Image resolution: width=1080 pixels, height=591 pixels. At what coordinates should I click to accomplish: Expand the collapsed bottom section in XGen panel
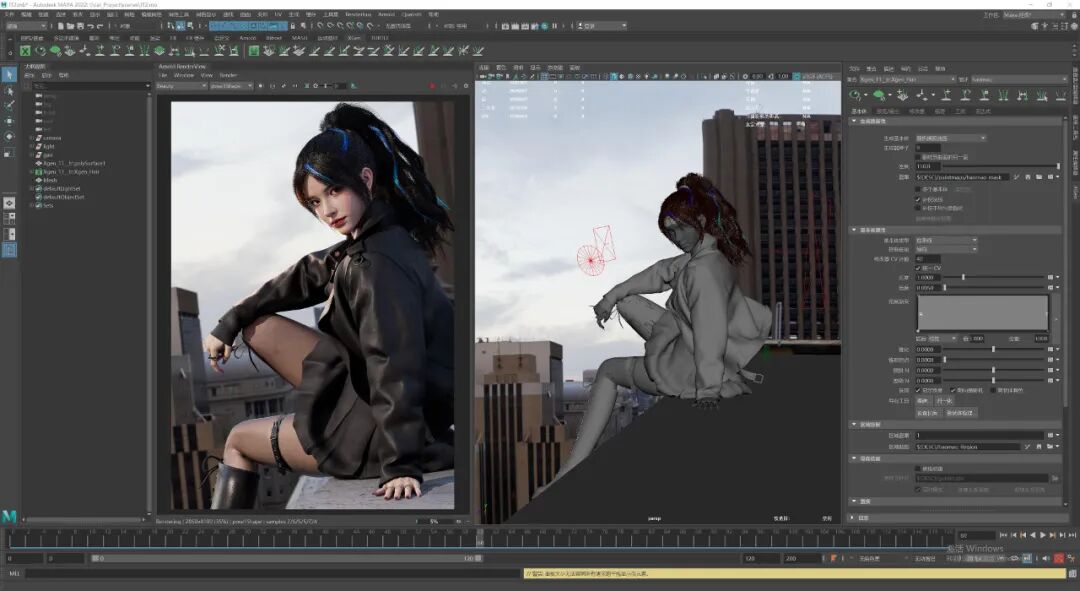coord(854,517)
